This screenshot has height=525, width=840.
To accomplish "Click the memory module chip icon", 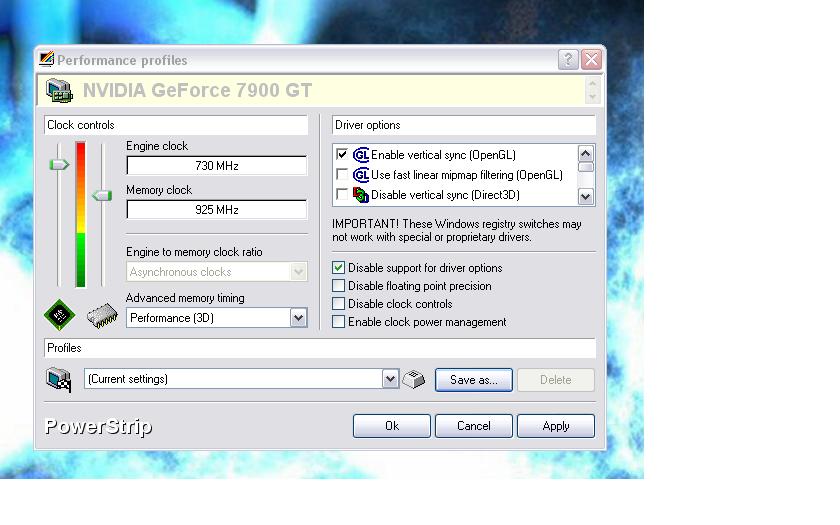I will (x=102, y=316).
